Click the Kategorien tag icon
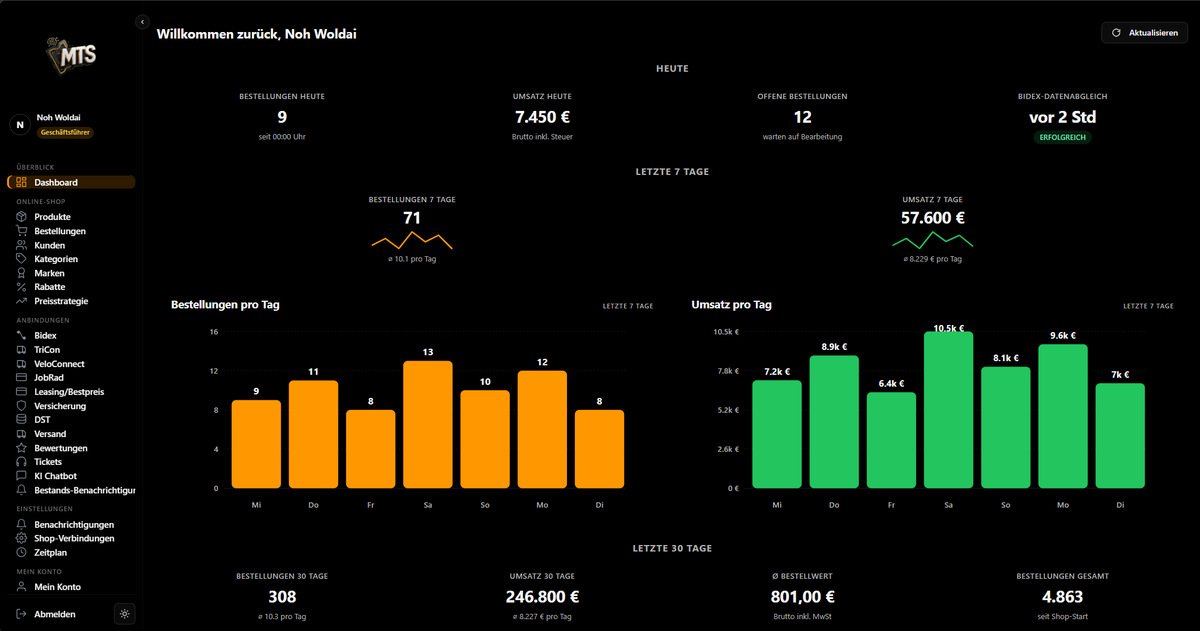 click(x=21, y=259)
